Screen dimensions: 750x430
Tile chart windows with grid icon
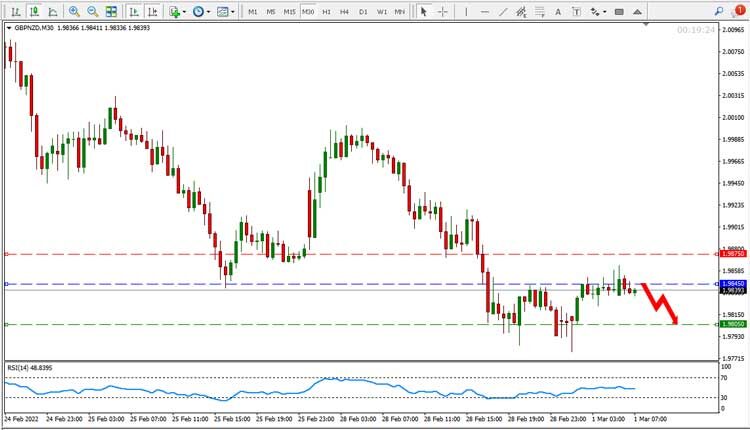click(112, 12)
